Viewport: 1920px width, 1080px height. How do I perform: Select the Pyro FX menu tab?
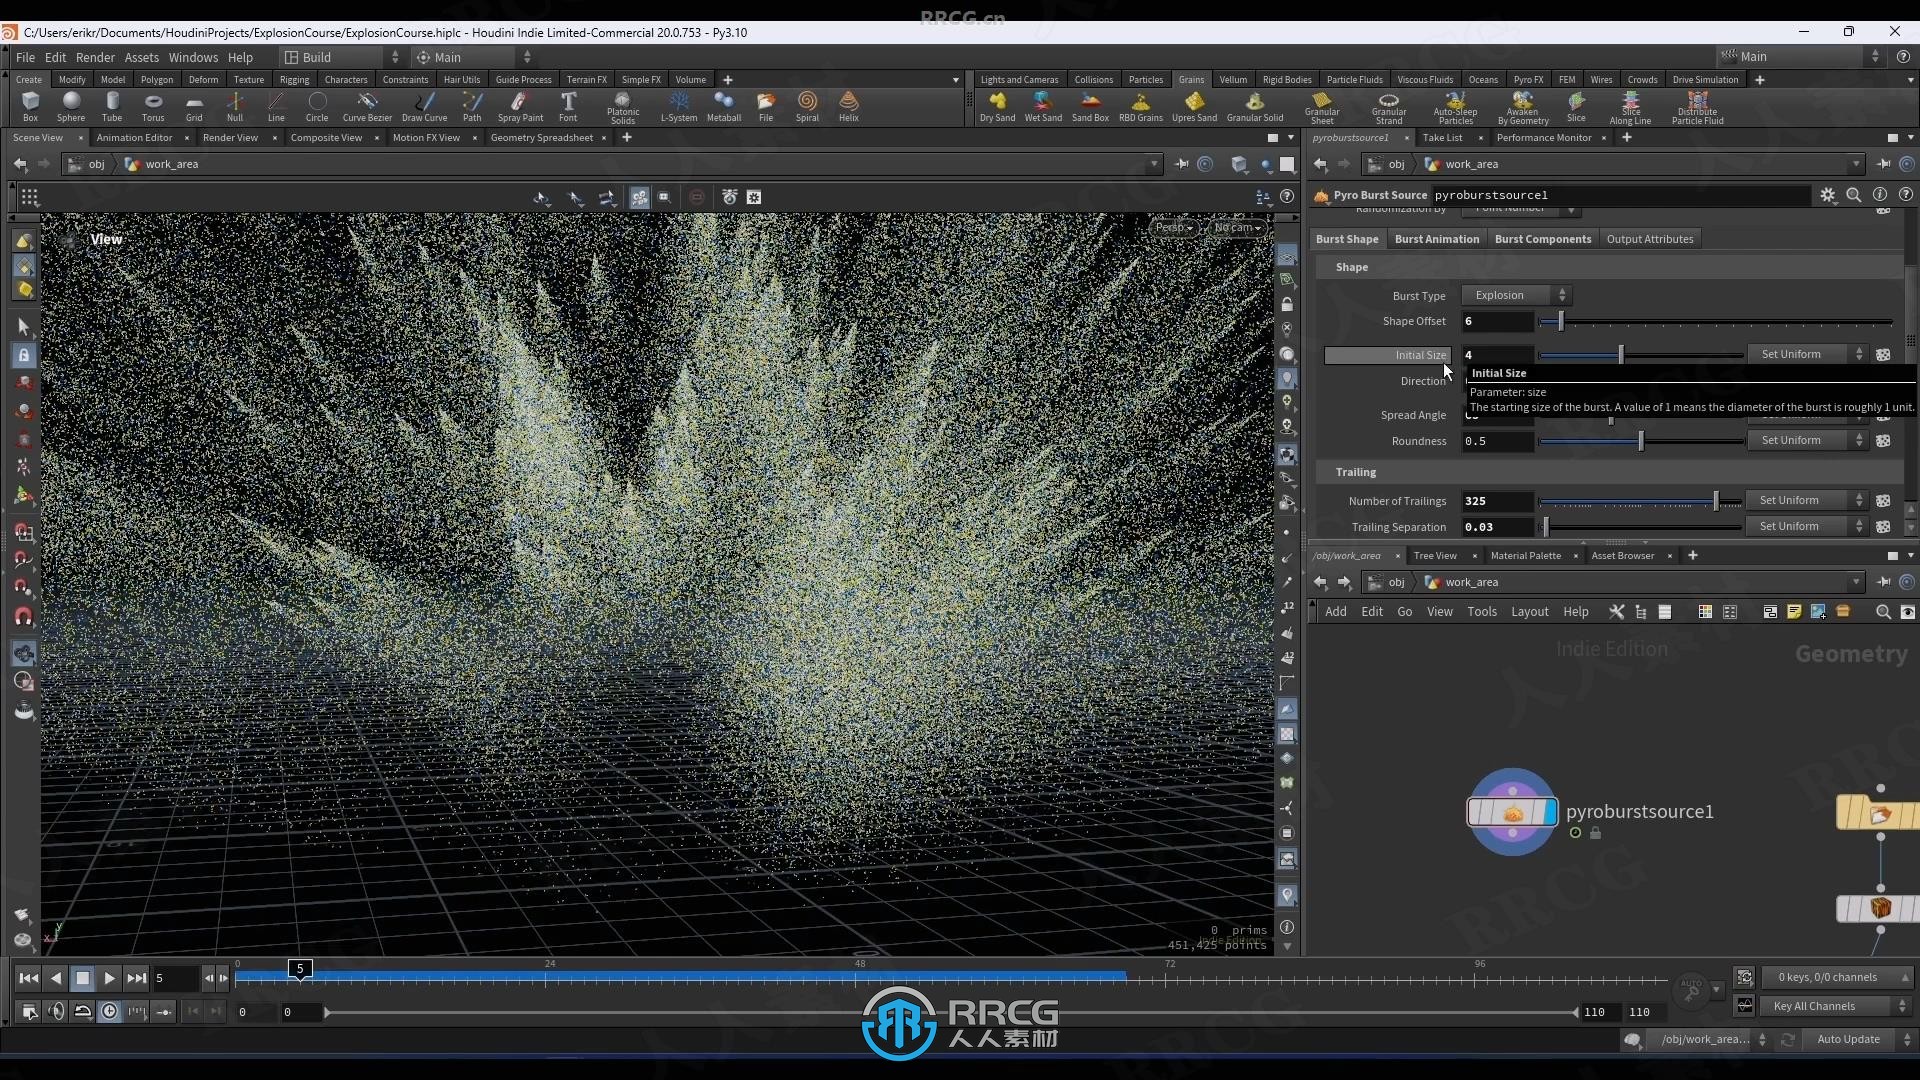(x=1527, y=79)
